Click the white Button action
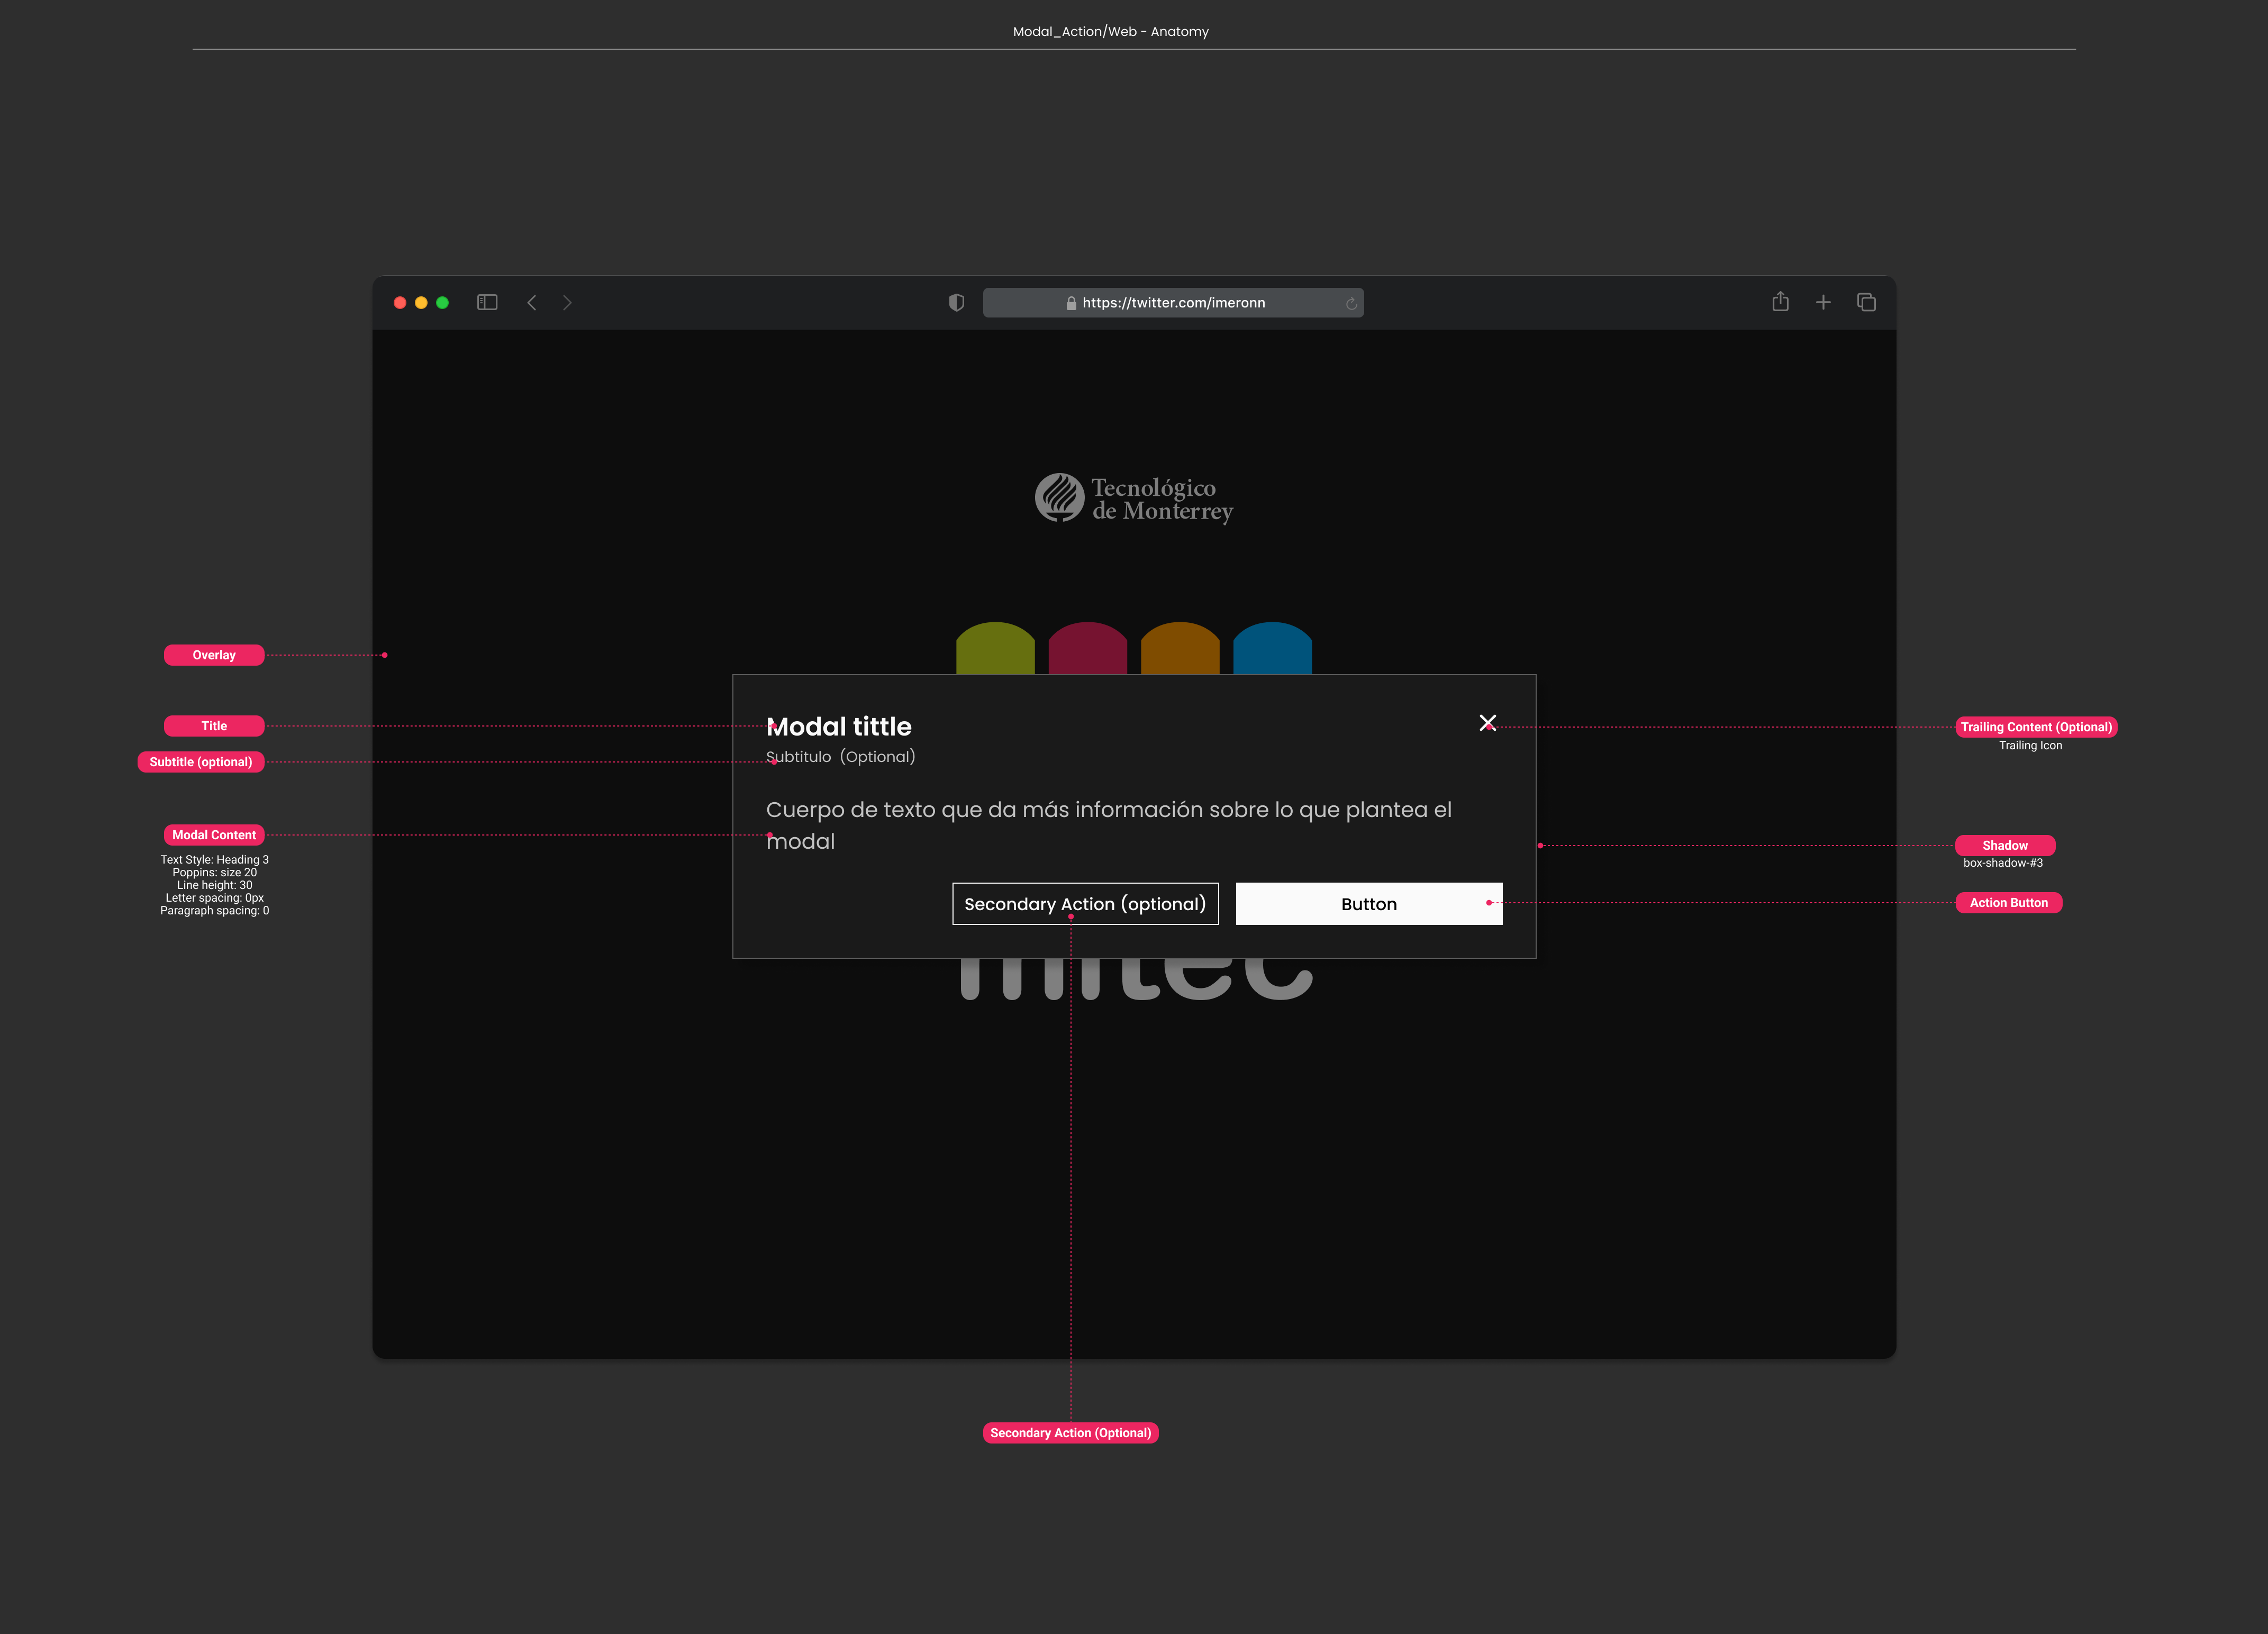 [1369, 904]
